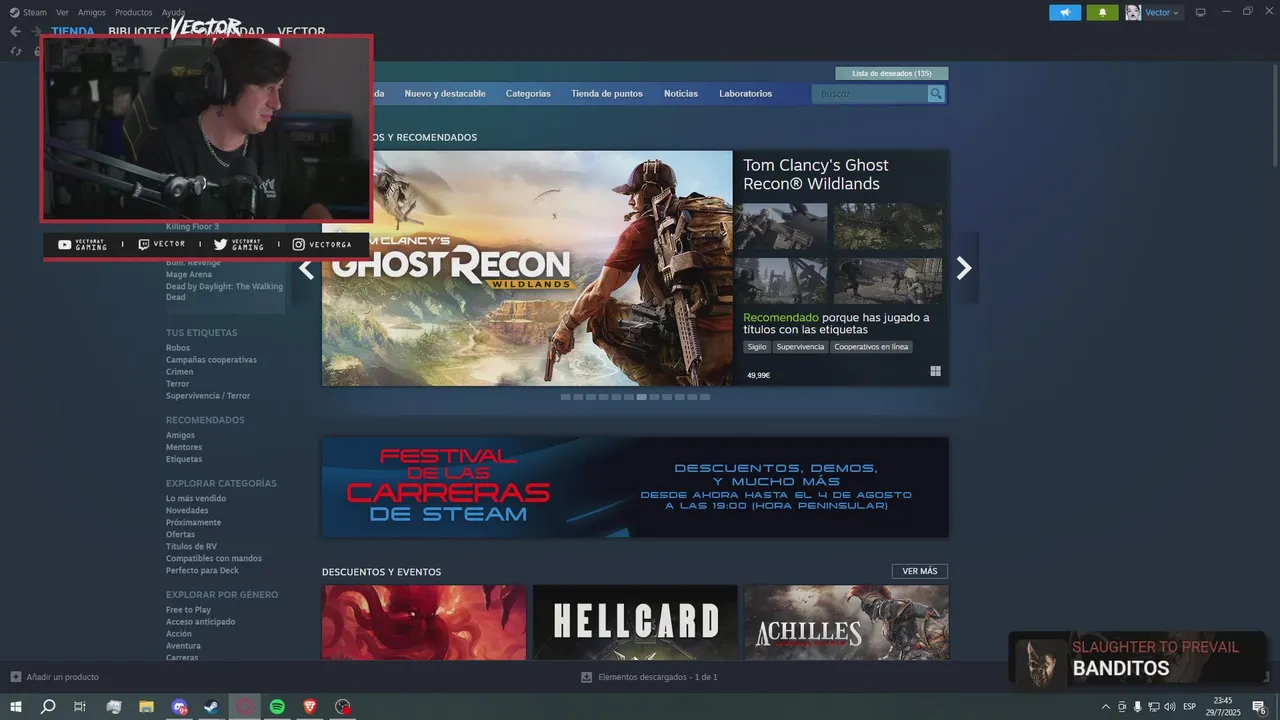Open Mentores under Recomendados

(x=184, y=447)
